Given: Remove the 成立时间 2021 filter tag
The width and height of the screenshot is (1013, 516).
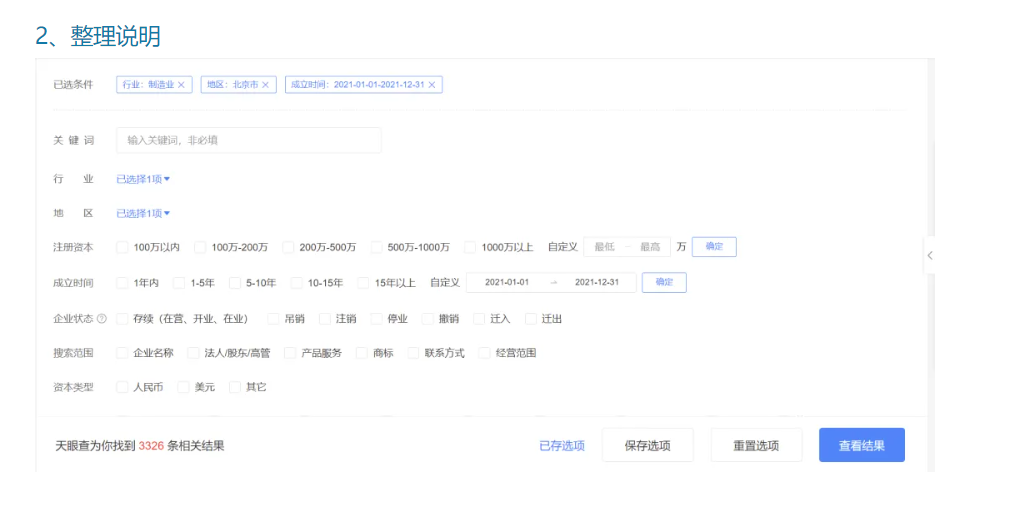Looking at the screenshot, I should tap(432, 85).
